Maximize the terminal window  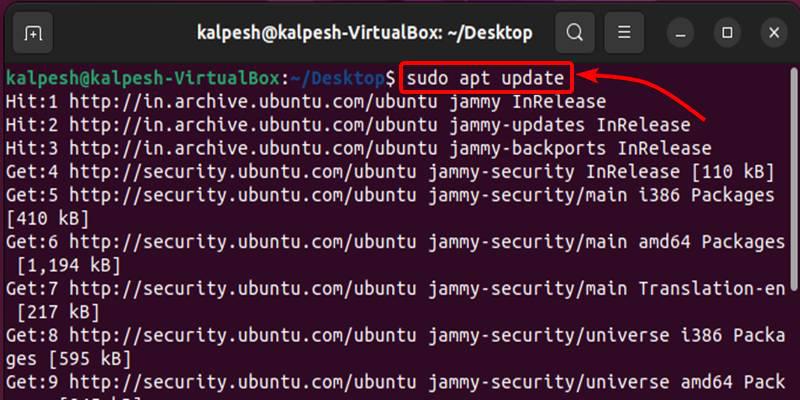(727, 33)
